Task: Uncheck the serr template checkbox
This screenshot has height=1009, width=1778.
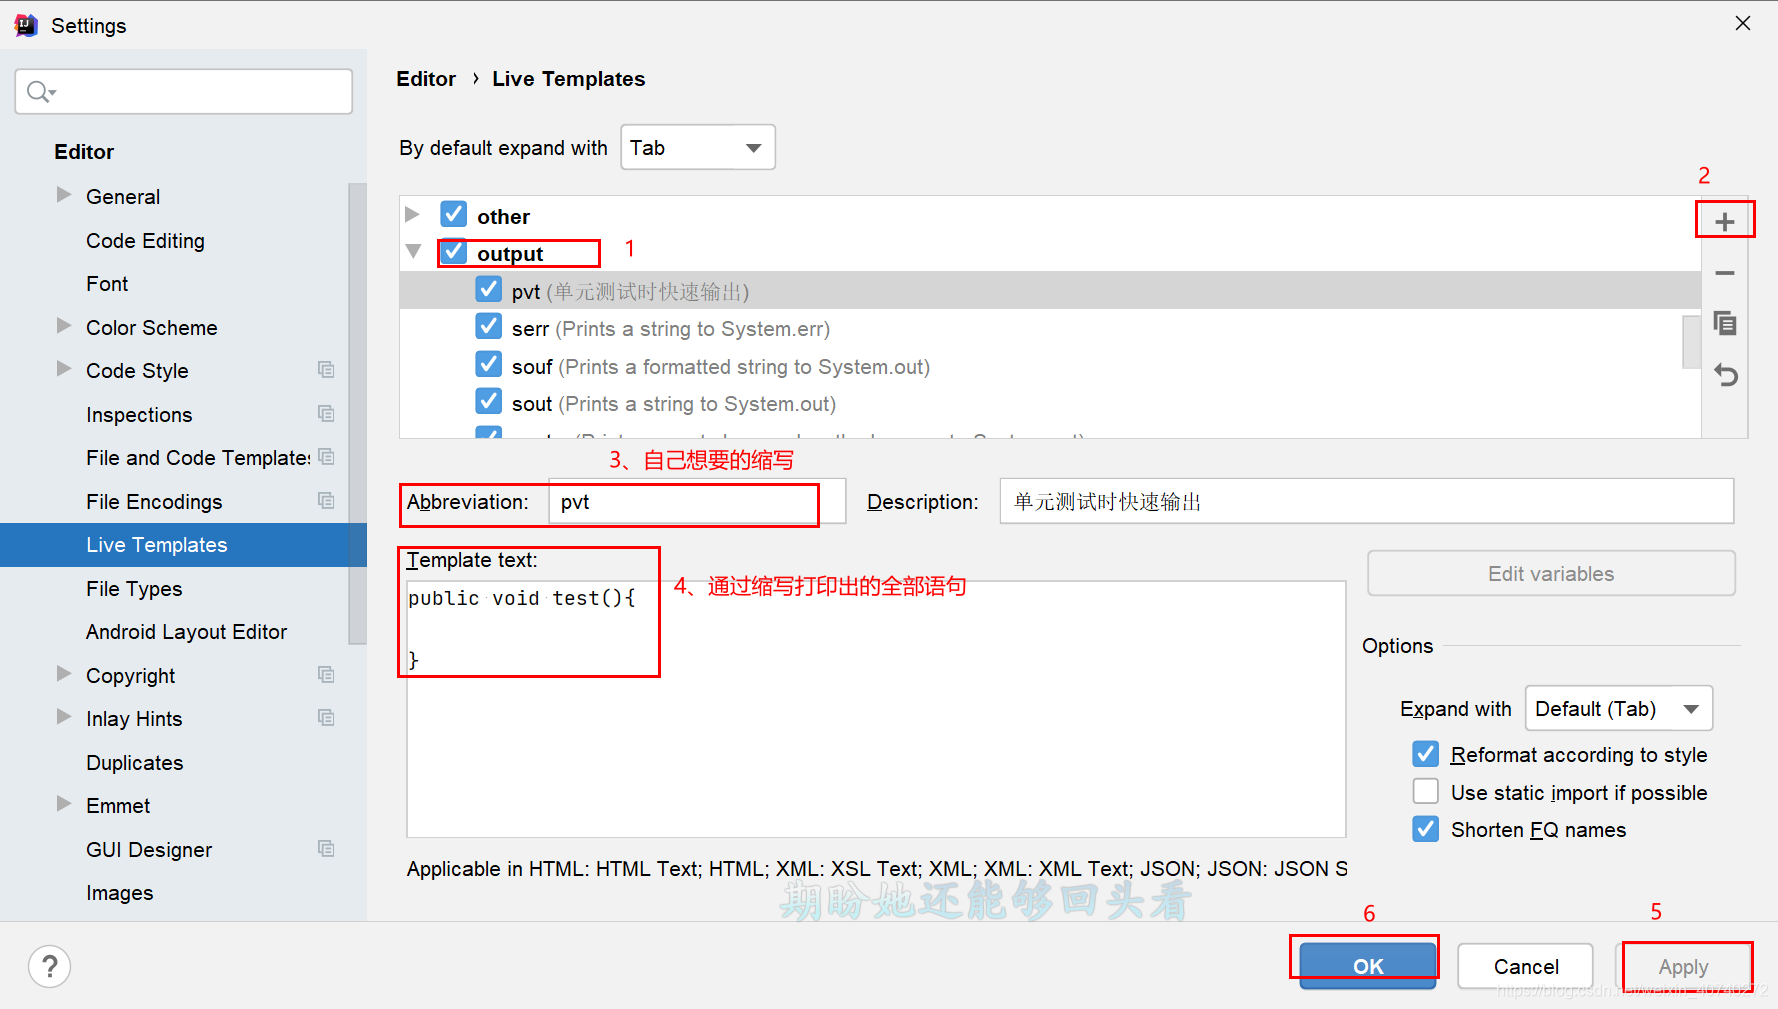Action: 489,327
